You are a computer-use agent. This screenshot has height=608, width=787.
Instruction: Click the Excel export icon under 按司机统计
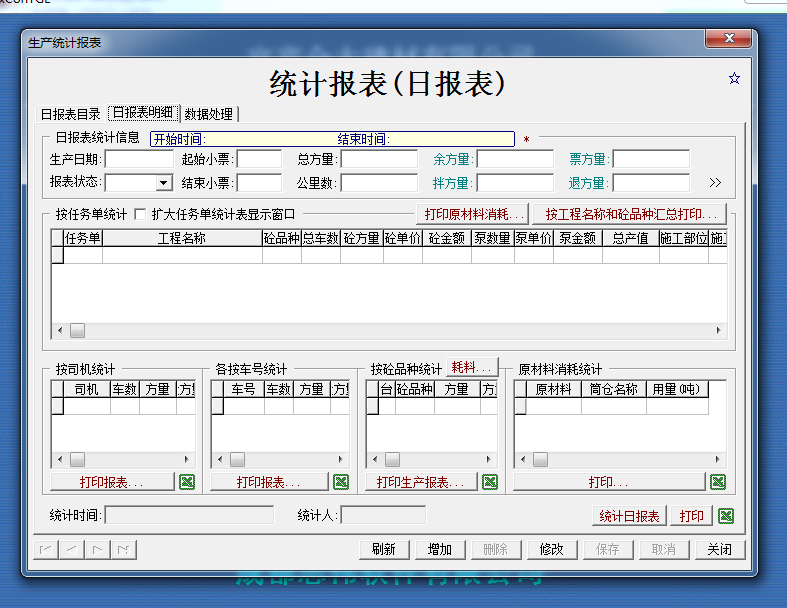click(x=187, y=482)
